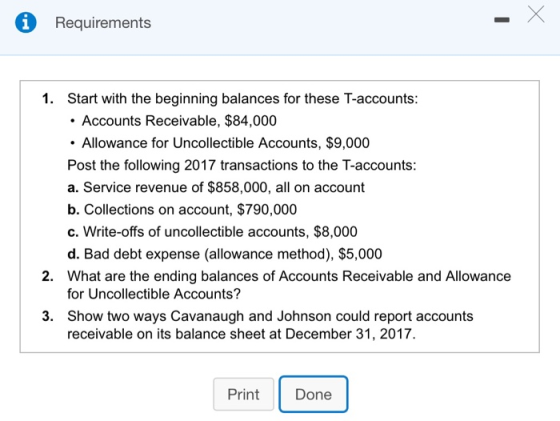Viewport: 560px width, 421px height.
Task: Close the Requirements dialog with the X
Action: pos(536,15)
